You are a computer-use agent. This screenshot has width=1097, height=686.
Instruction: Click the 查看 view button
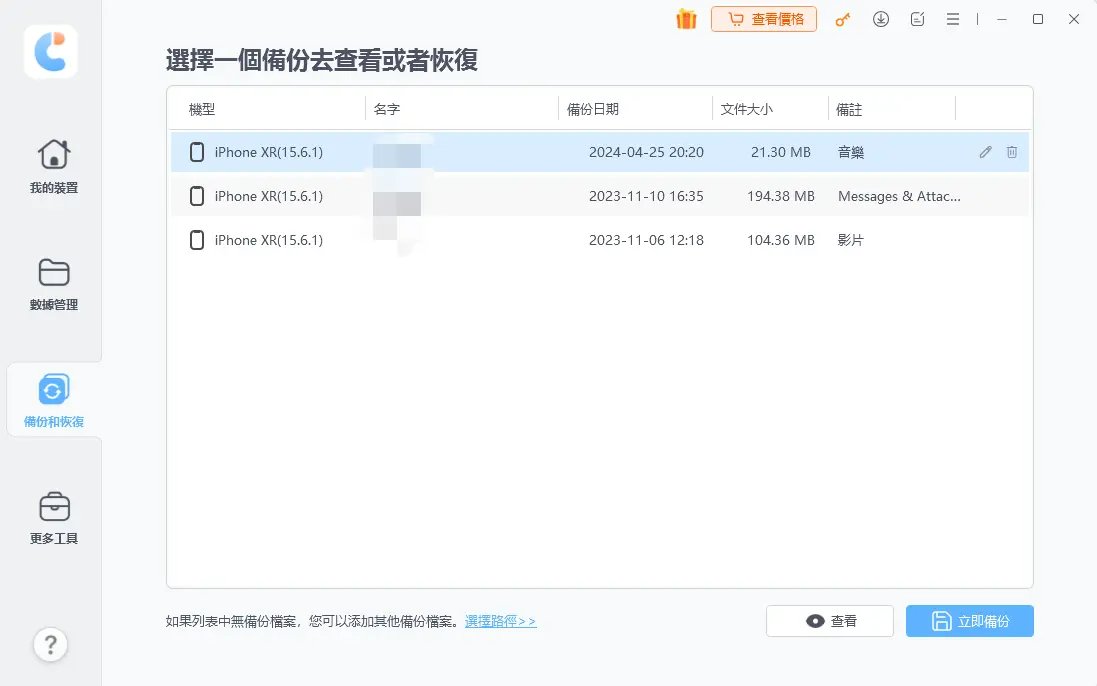829,621
